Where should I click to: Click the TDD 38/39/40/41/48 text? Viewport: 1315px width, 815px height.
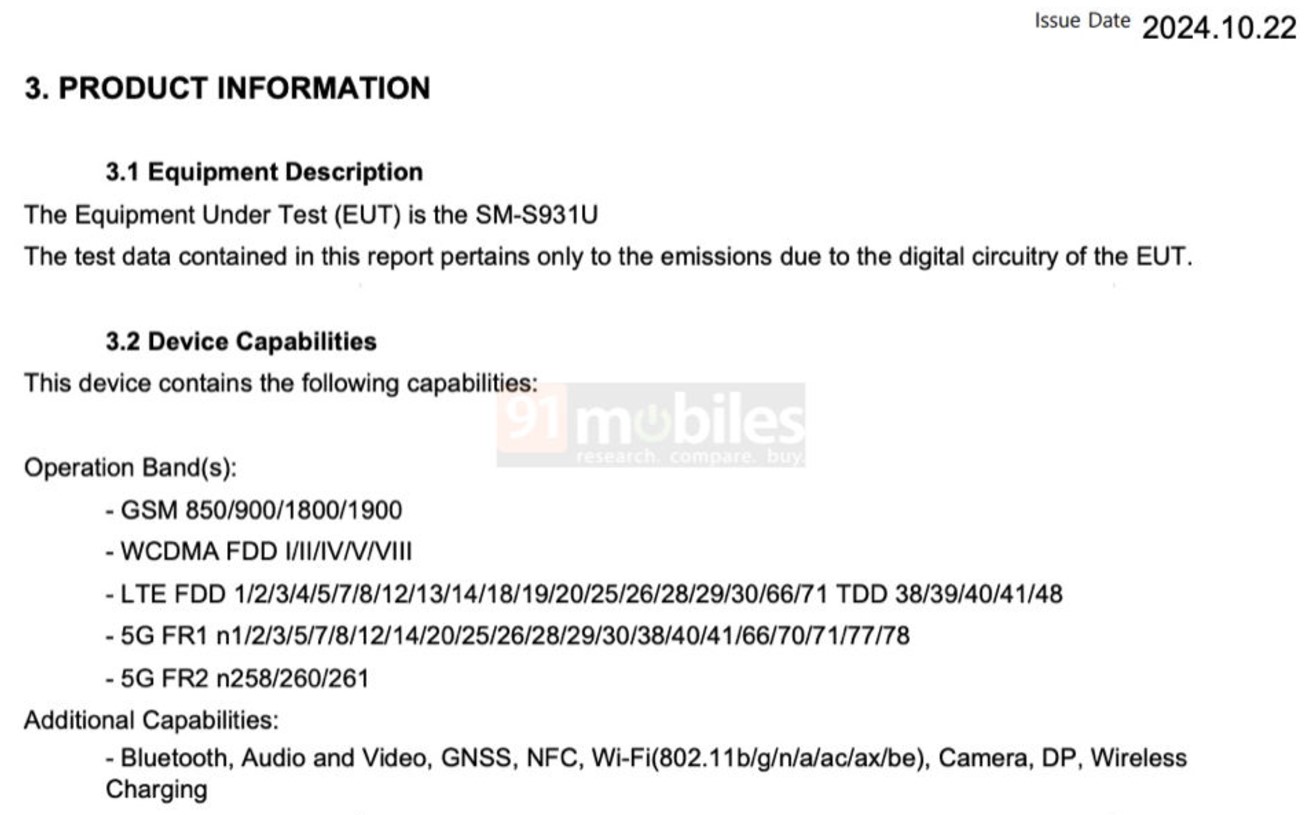coord(949,594)
